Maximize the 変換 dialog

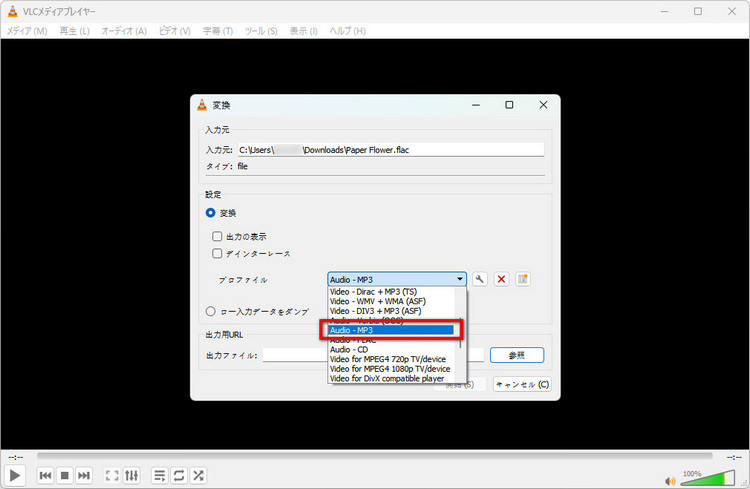tap(509, 105)
